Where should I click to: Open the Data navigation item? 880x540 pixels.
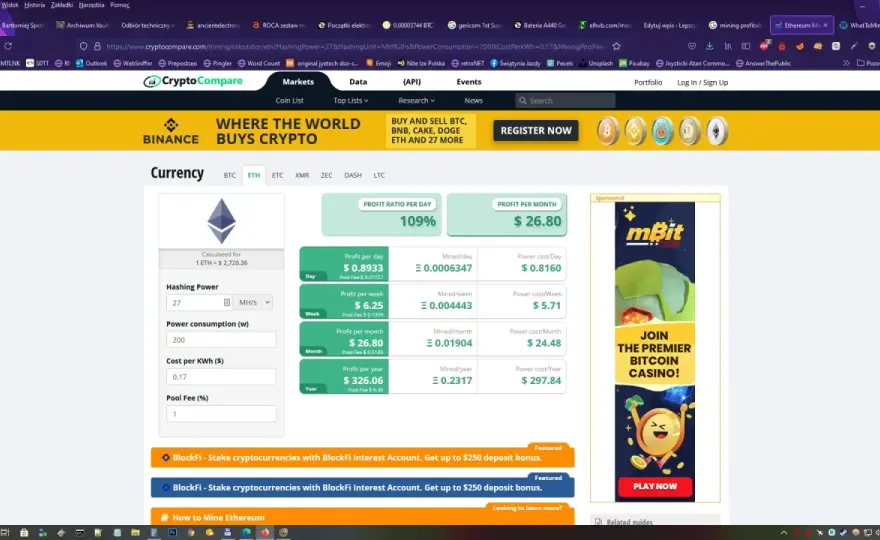[358, 82]
